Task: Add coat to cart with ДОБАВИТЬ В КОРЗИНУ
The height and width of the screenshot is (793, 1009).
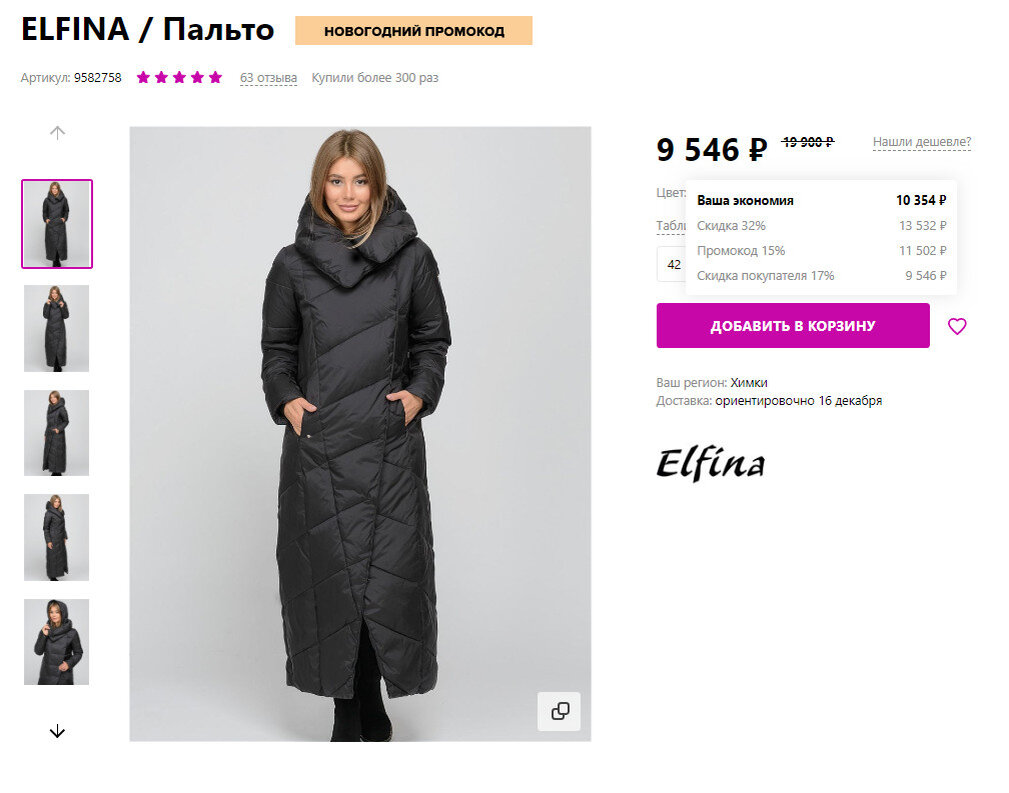Action: [x=793, y=326]
